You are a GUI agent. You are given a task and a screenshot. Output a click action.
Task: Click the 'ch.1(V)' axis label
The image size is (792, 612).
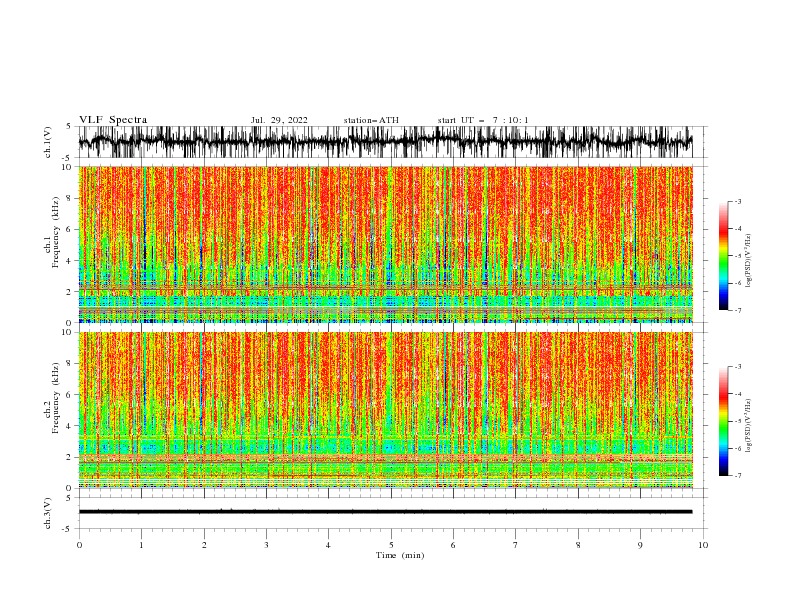(48, 142)
